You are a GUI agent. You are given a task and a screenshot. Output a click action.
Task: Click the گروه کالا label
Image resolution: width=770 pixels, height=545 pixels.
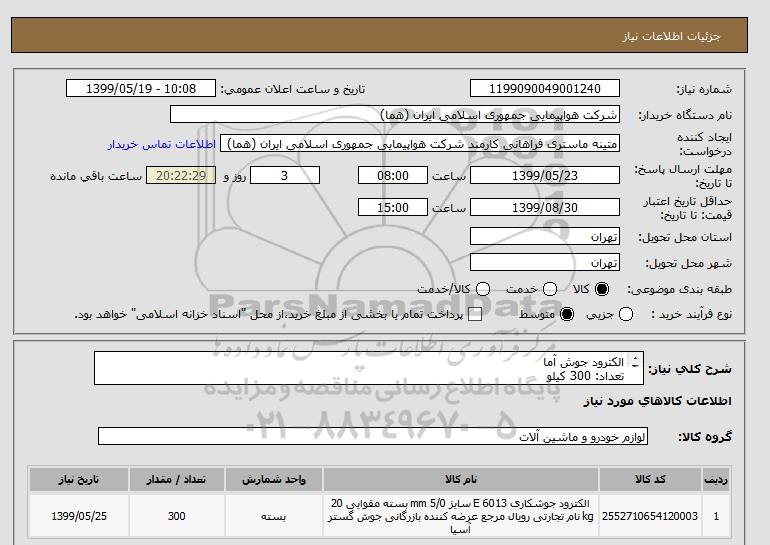(705, 436)
